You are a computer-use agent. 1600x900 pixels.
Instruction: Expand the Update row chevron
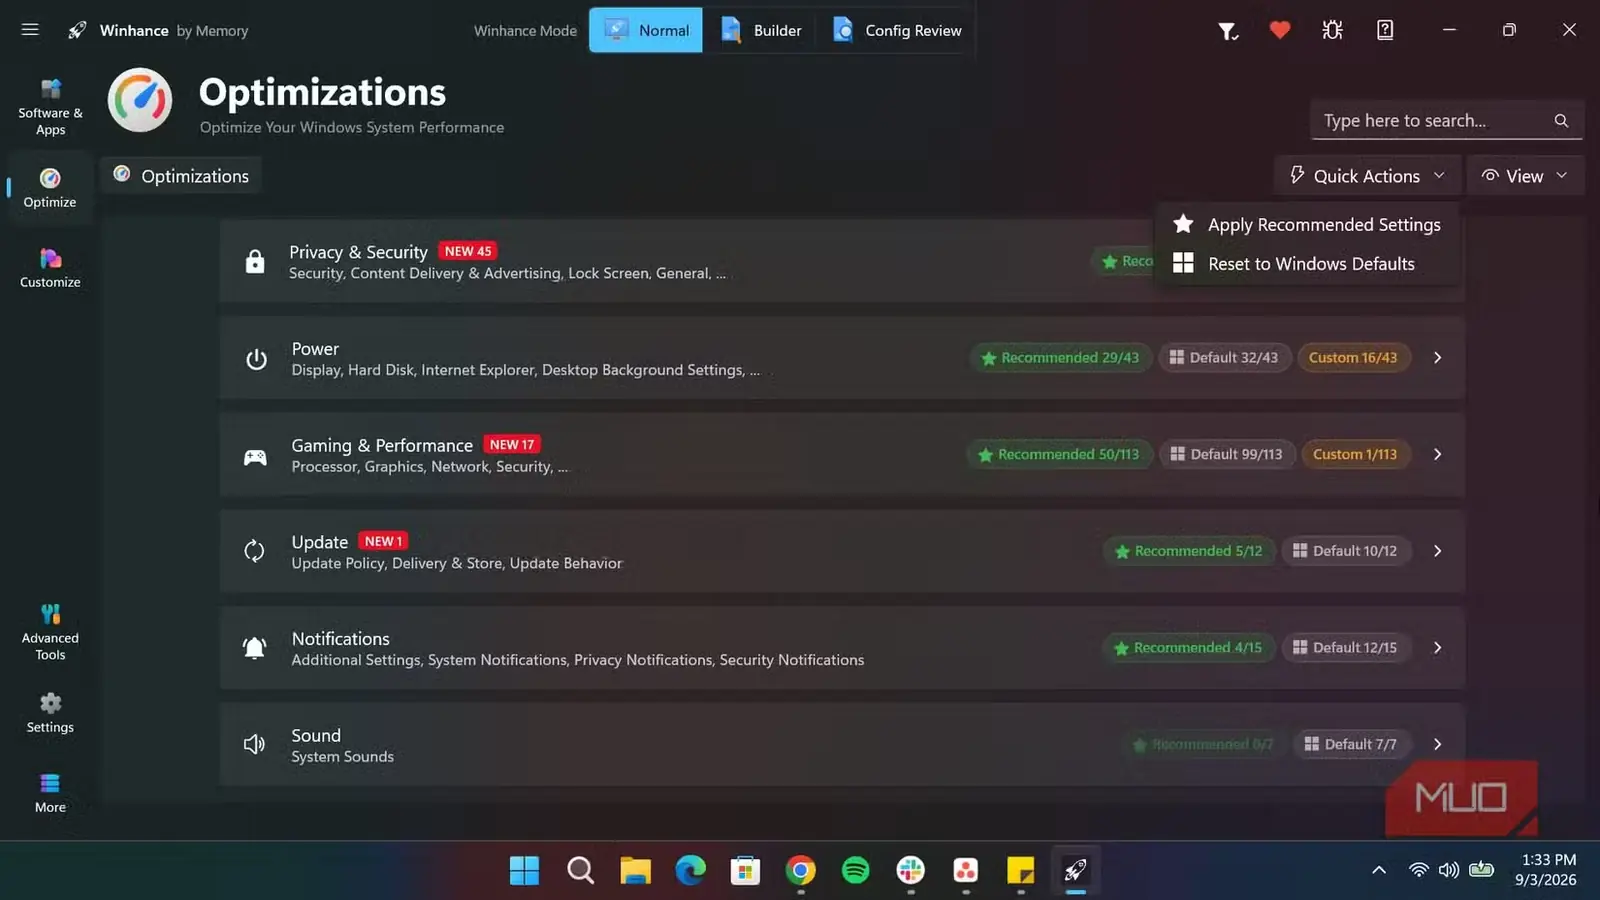tap(1437, 551)
